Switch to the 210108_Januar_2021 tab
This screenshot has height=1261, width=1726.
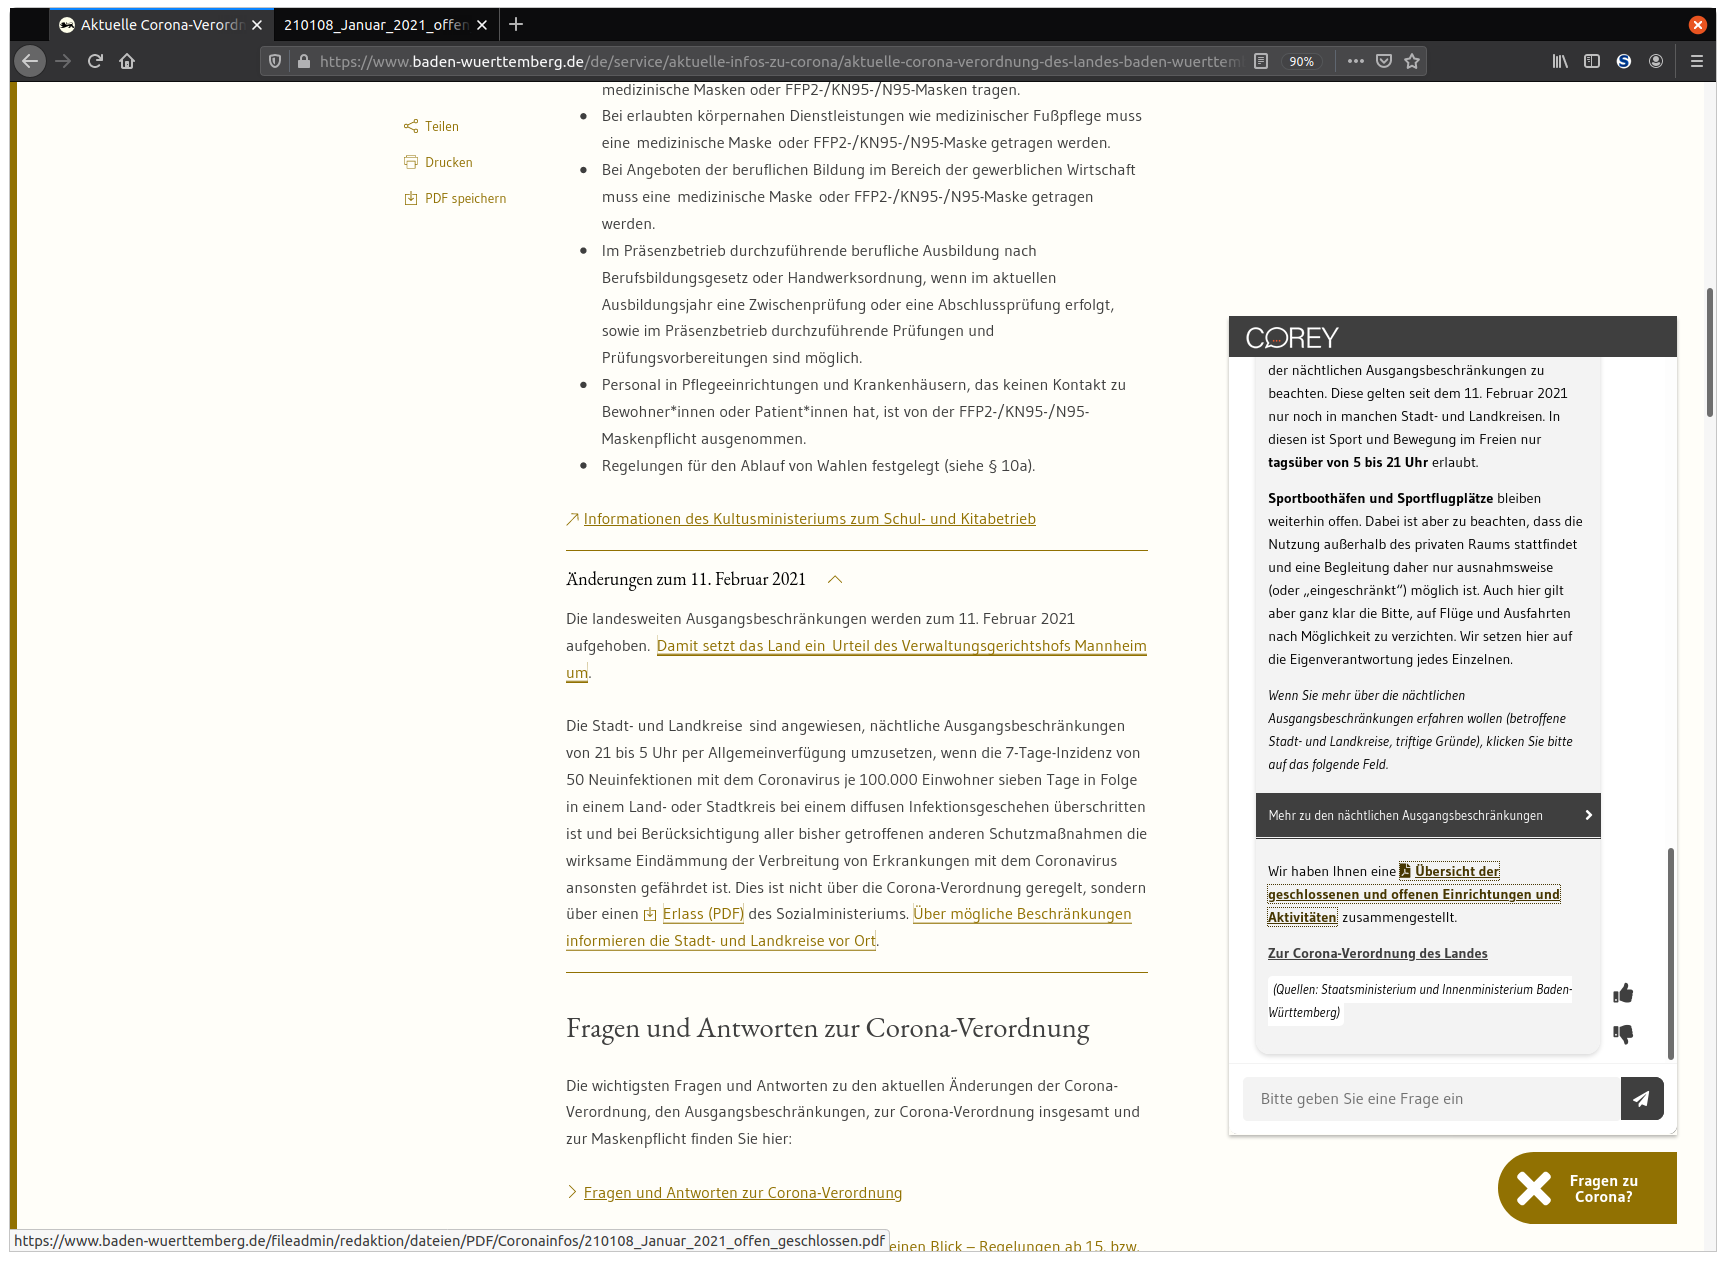point(376,25)
